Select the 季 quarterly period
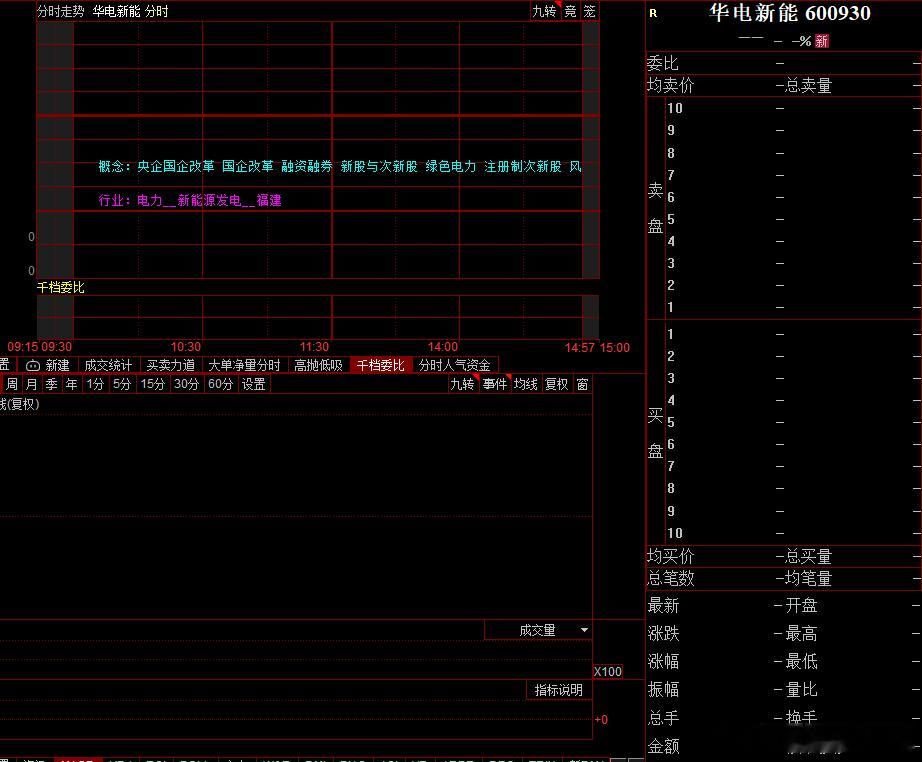Screen dimensions: 922x762 pos(52,384)
